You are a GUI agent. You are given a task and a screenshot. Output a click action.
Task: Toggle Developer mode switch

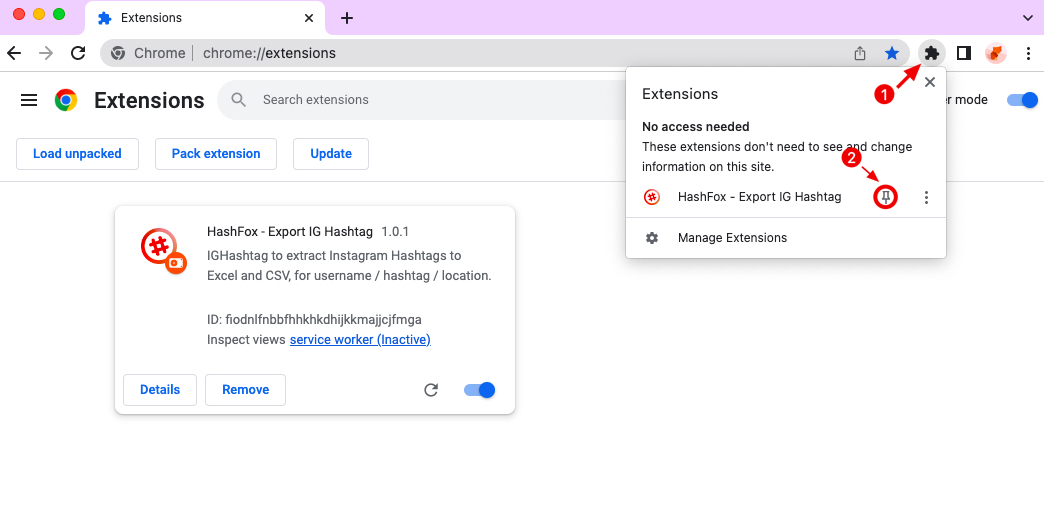click(1022, 100)
